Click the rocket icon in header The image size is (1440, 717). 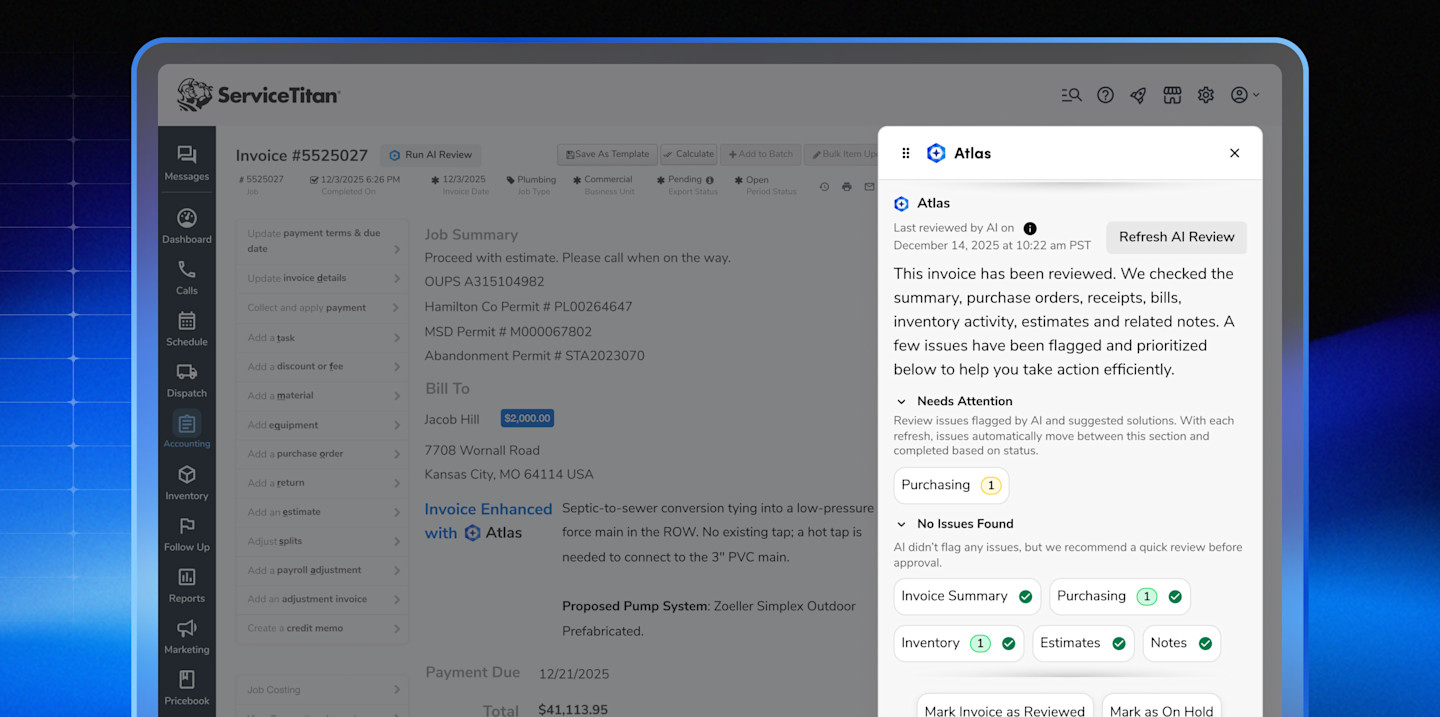(1138, 95)
